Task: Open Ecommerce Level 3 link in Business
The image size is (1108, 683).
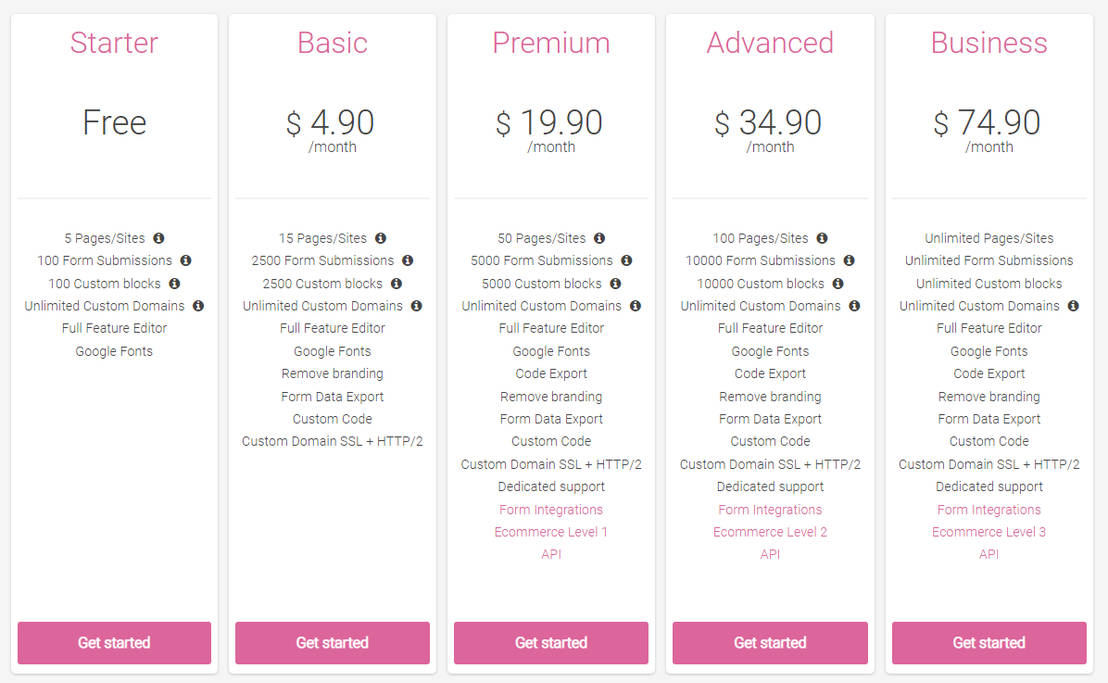Action: coord(989,532)
